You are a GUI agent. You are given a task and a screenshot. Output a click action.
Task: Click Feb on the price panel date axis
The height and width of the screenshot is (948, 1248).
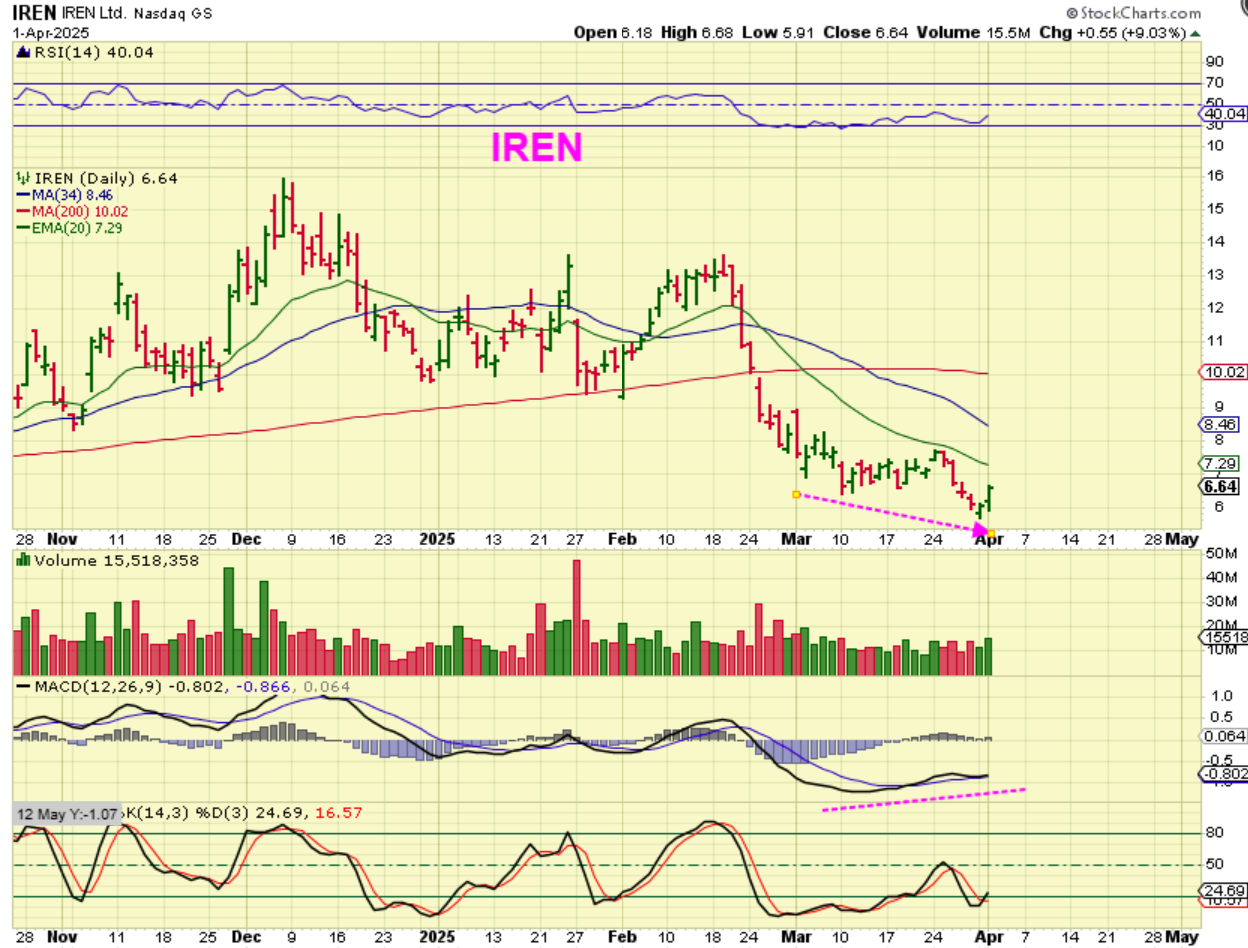[x=623, y=538]
